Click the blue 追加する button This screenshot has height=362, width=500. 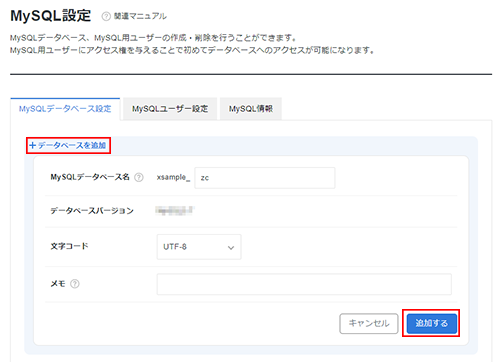tap(431, 323)
